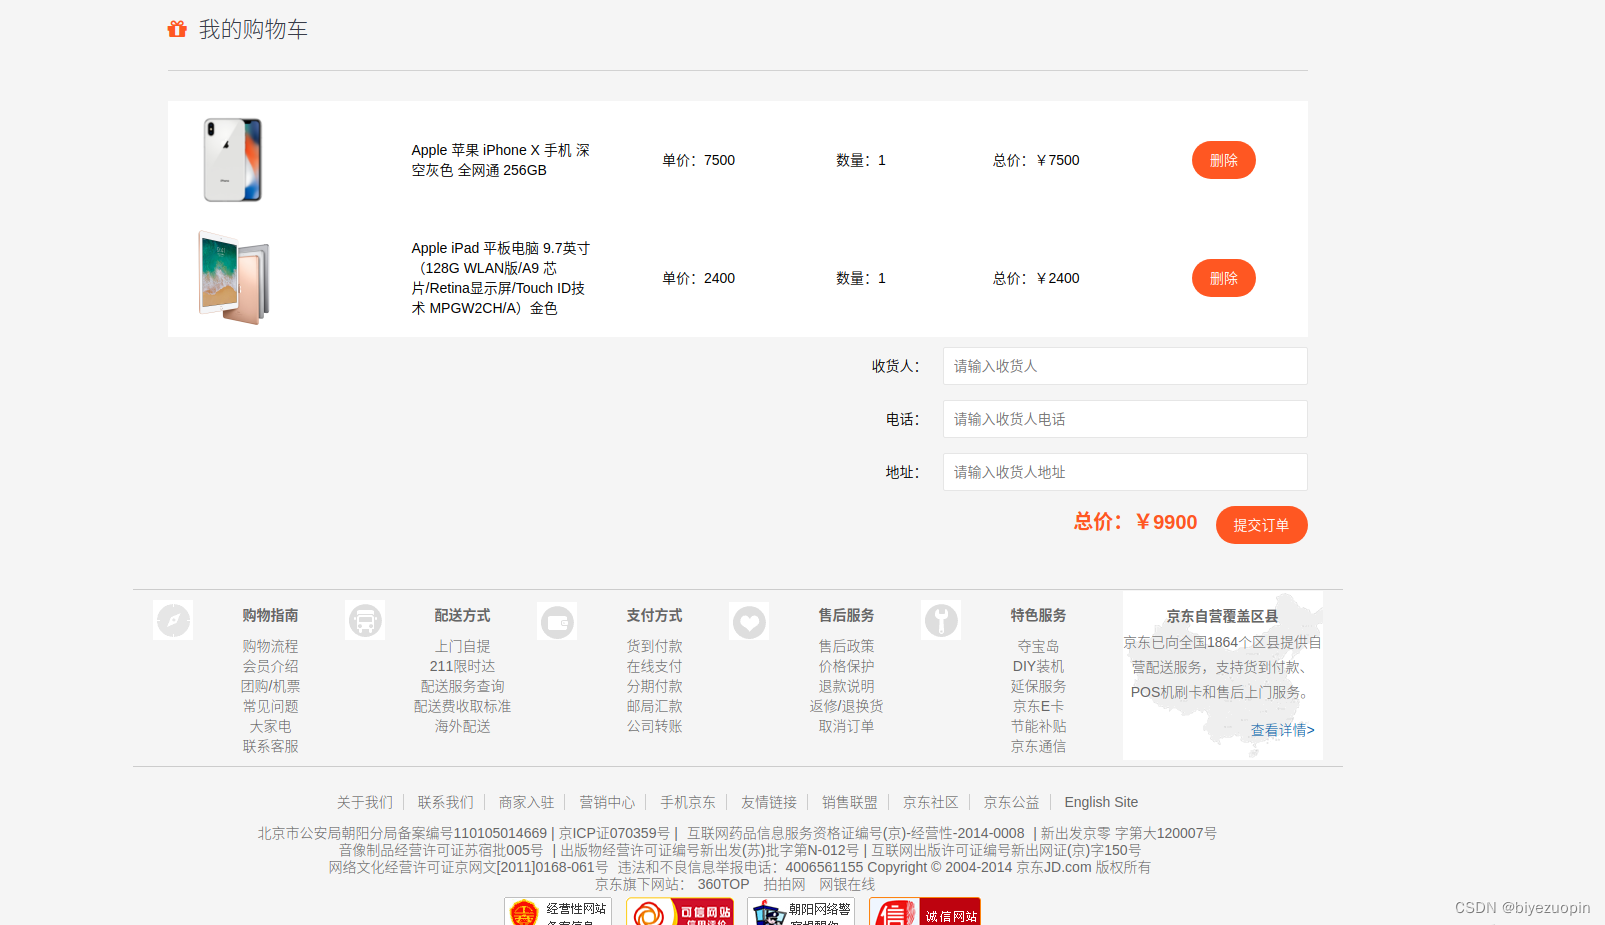
Task: Open the 可信网站 certification badge
Action: point(680,911)
